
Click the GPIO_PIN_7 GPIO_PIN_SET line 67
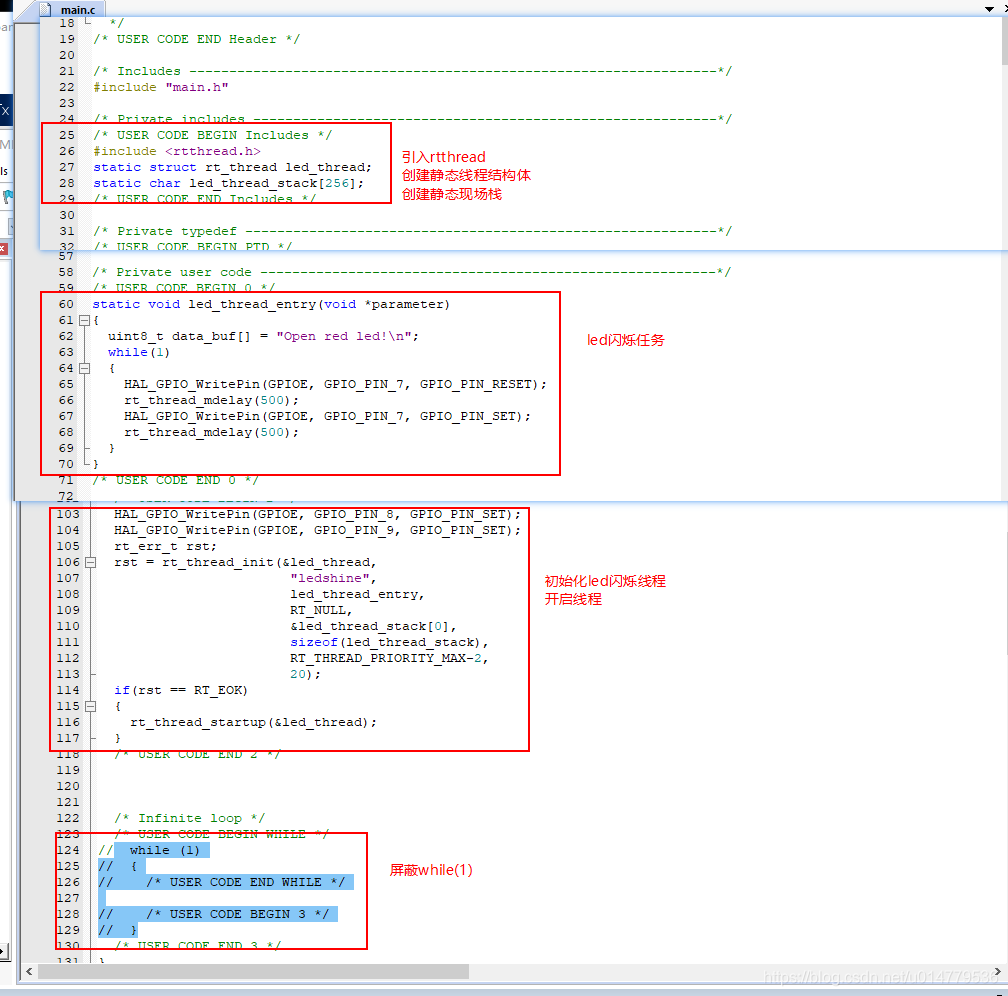click(x=327, y=417)
